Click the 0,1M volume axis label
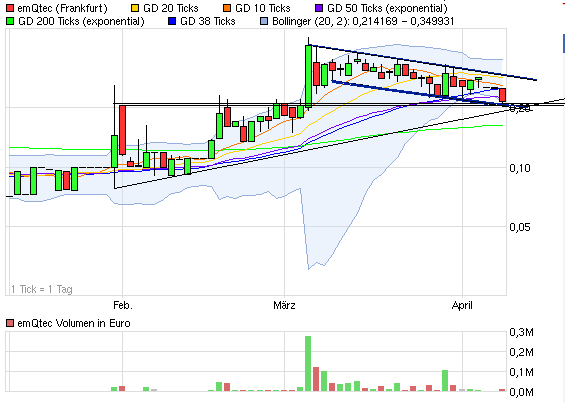565x403 pixels. [x=521, y=372]
